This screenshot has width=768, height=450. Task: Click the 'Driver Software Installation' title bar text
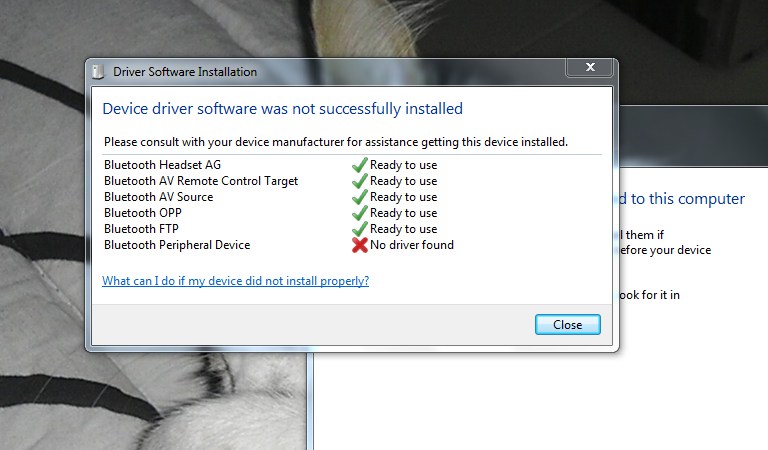pos(185,72)
